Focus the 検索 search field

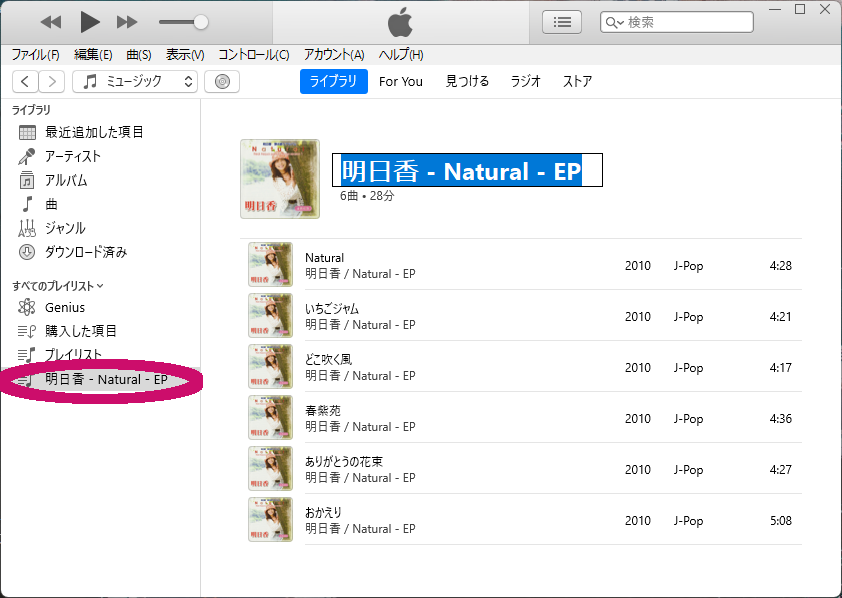(x=677, y=22)
